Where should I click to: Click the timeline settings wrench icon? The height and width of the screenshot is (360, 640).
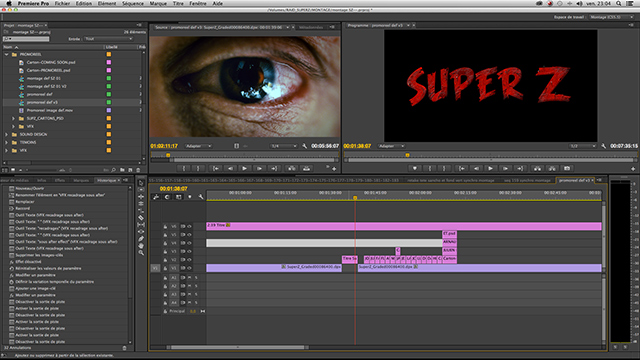coord(201,197)
